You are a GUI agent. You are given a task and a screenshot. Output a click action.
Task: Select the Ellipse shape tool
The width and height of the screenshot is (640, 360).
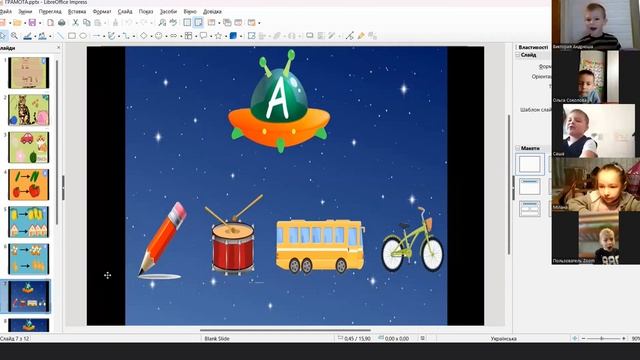tap(83, 36)
